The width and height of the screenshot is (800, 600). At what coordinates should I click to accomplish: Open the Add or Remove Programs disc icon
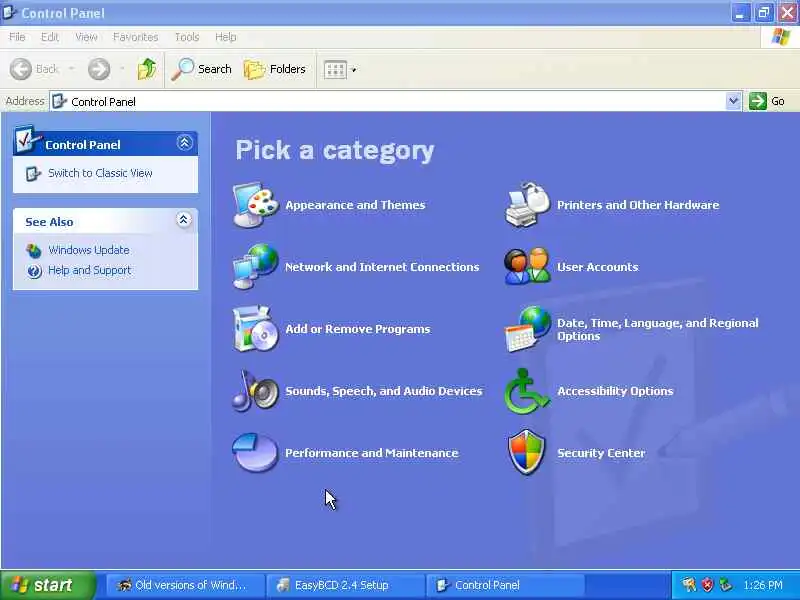pos(256,329)
